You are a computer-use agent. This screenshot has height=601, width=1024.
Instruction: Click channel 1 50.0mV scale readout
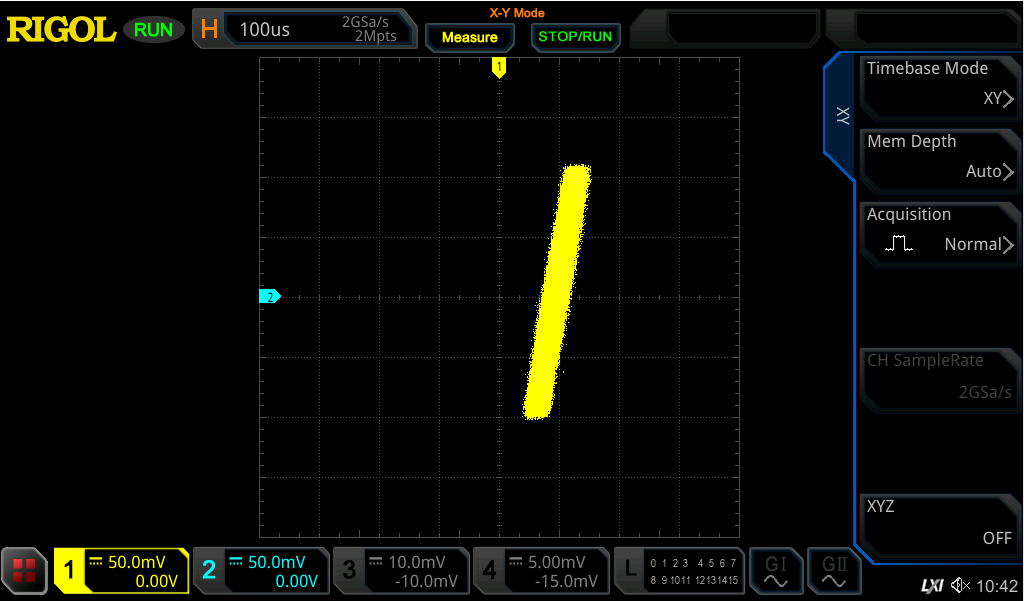click(x=136, y=562)
